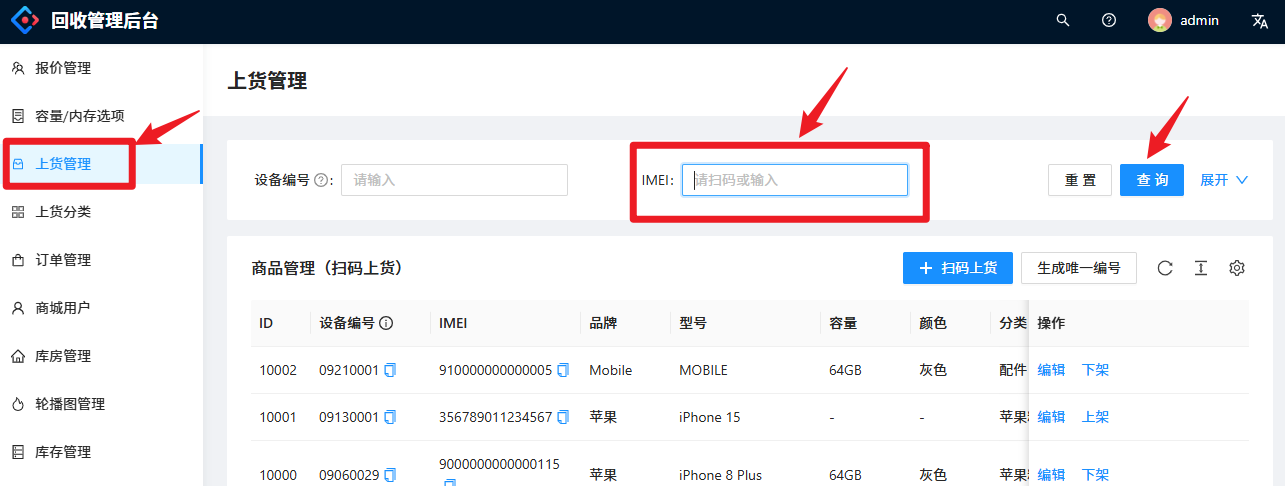Click the 扫码上货 button
Screen dimensions: 1285x486
[958, 268]
